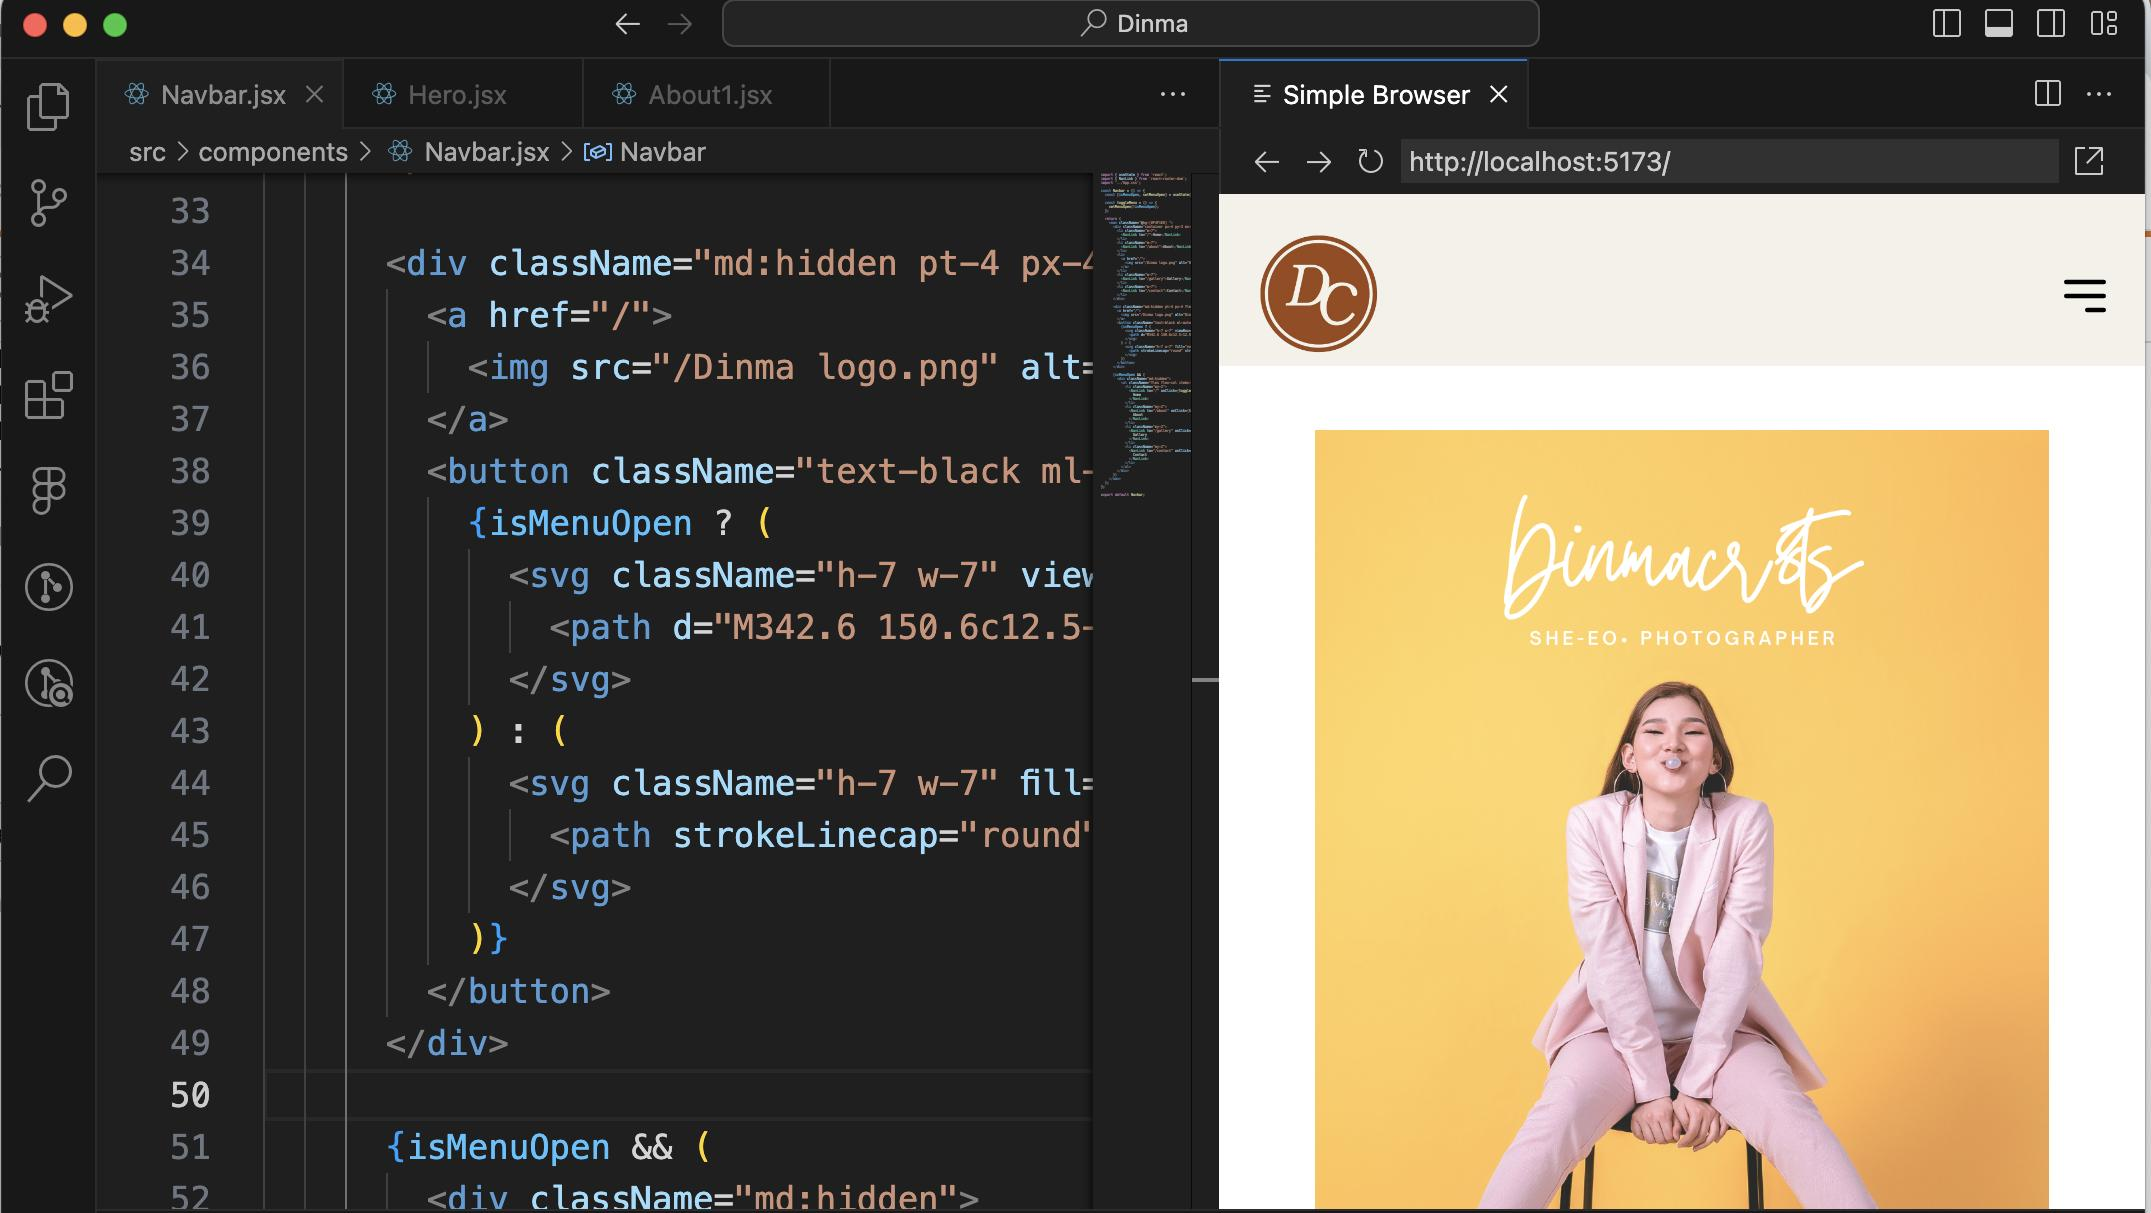The width and height of the screenshot is (2151, 1213).
Task: Open the Run and Debug view
Action: click(47, 295)
